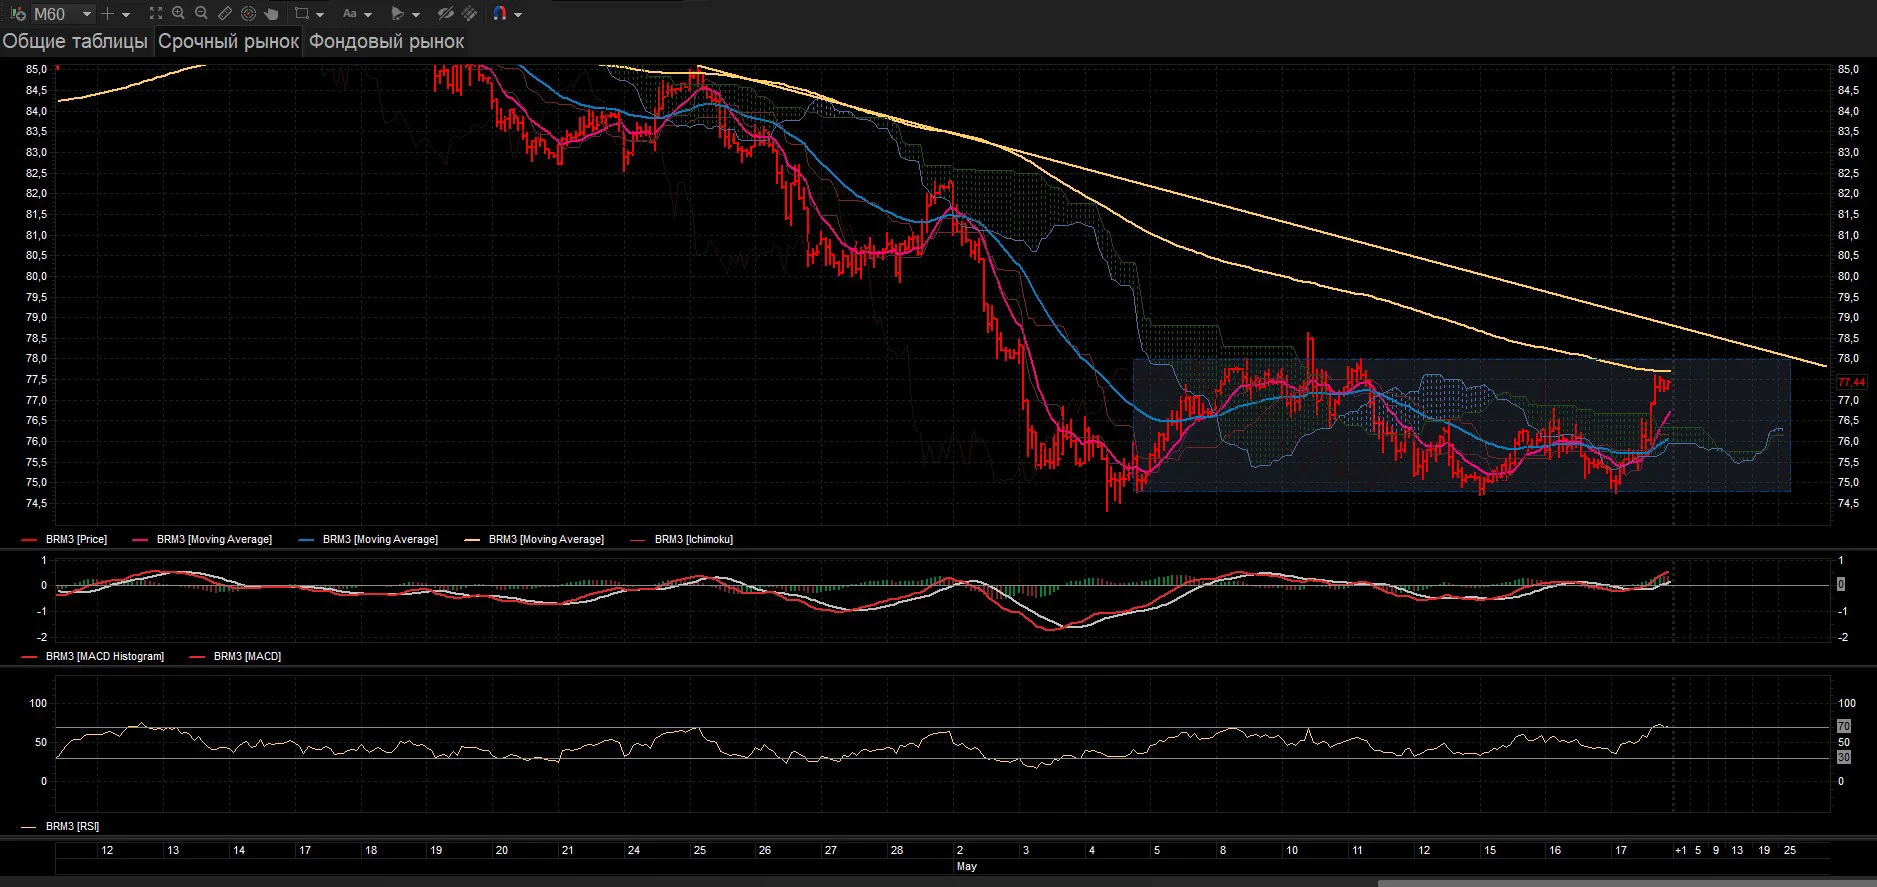Select the hand pan tool

click(x=271, y=14)
